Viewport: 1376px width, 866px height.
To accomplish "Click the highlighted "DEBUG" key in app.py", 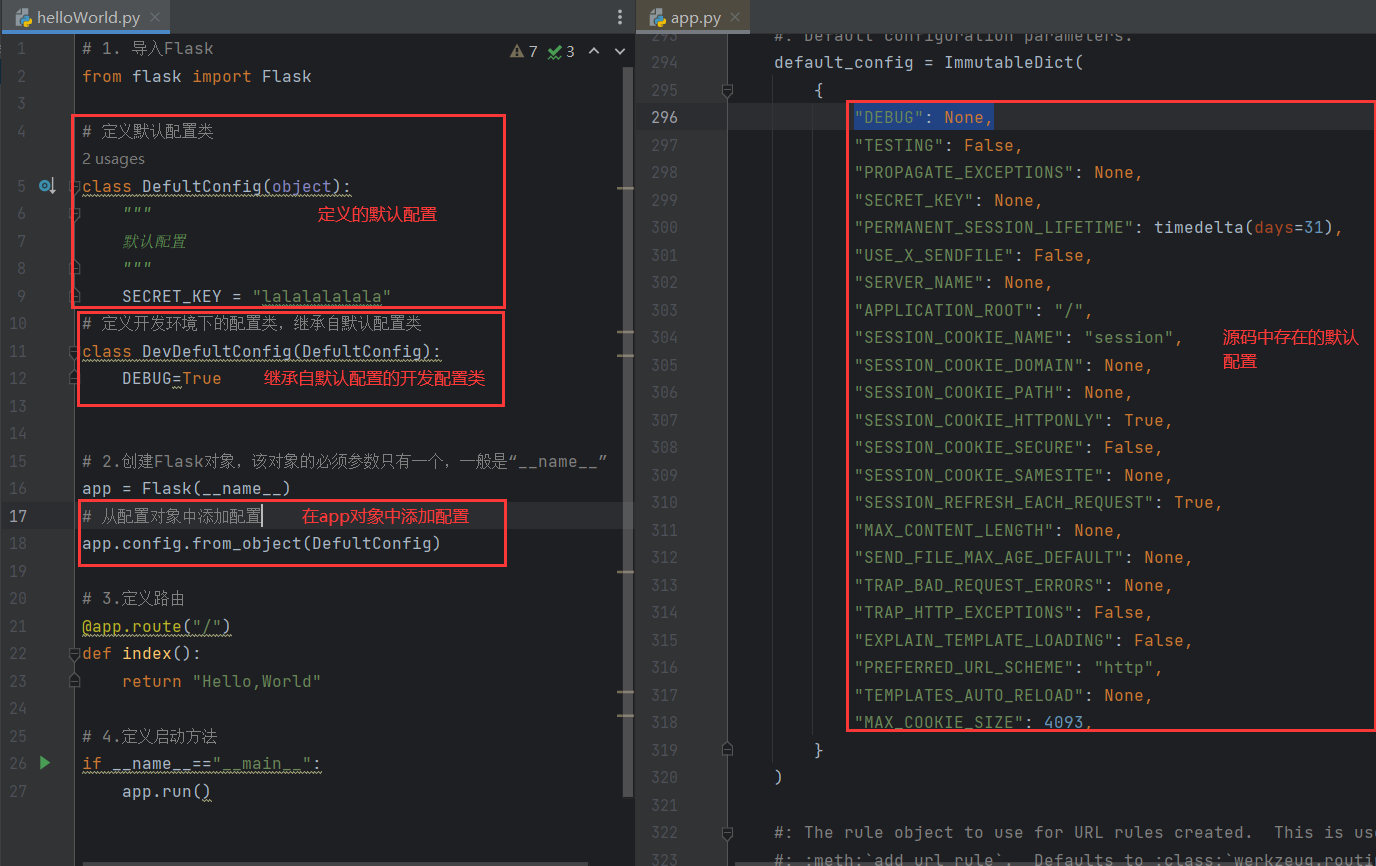I will tap(889, 117).
